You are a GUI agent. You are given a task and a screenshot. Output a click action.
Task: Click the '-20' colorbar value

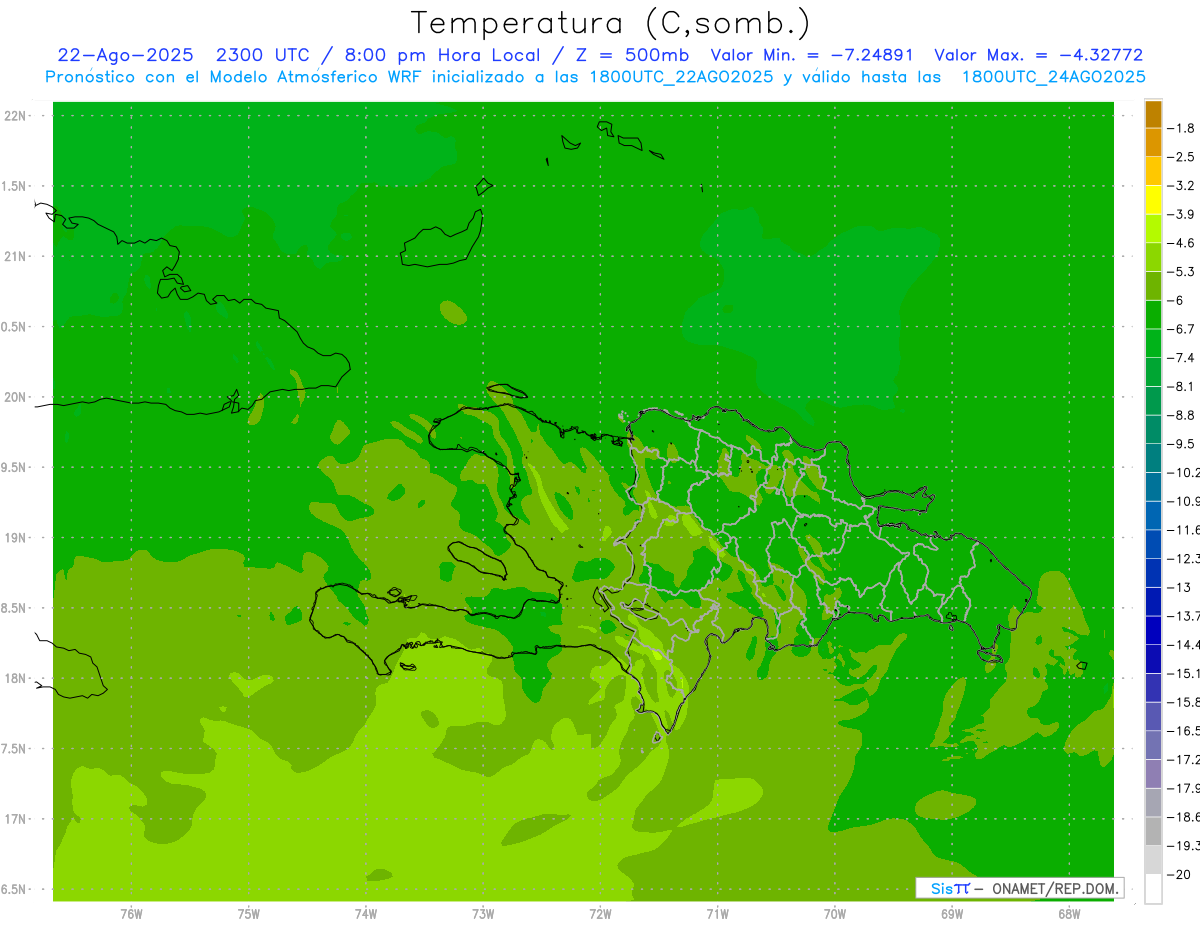(x=1178, y=874)
